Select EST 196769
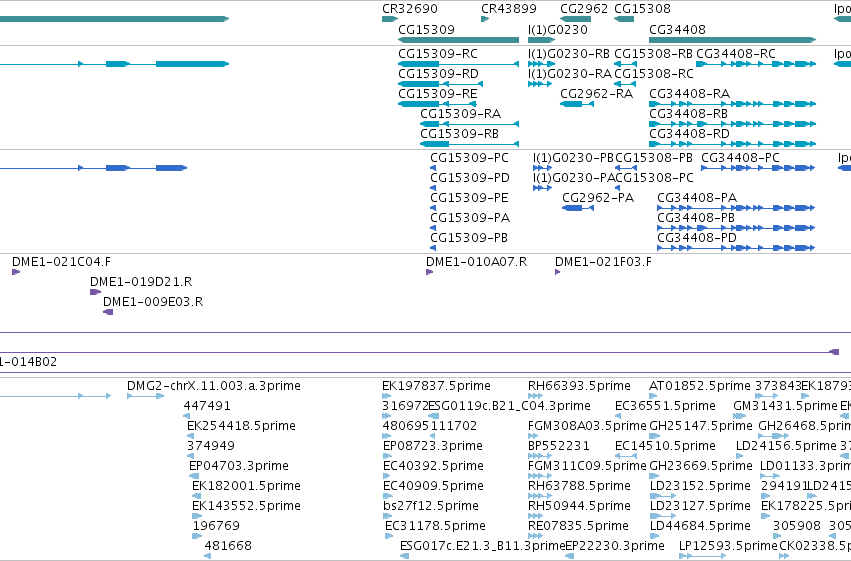851x561 pixels. tap(197, 537)
